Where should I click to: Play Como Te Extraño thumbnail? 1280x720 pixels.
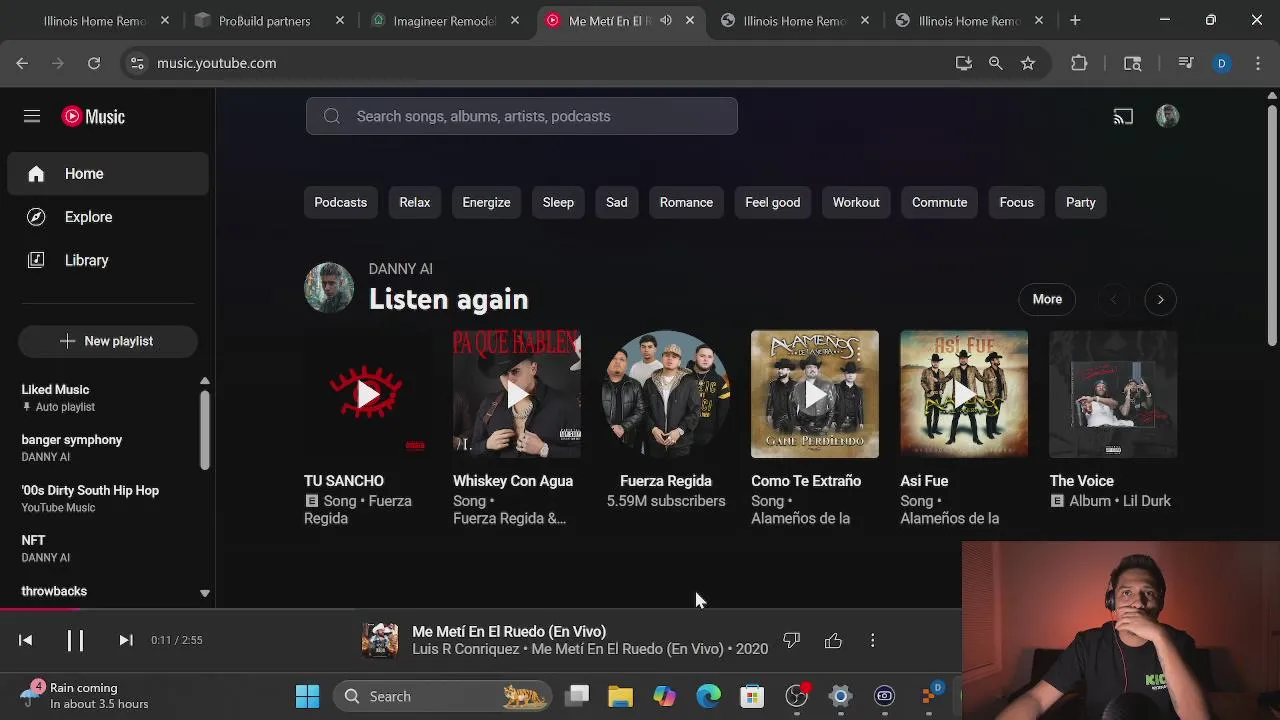(815, 394)
